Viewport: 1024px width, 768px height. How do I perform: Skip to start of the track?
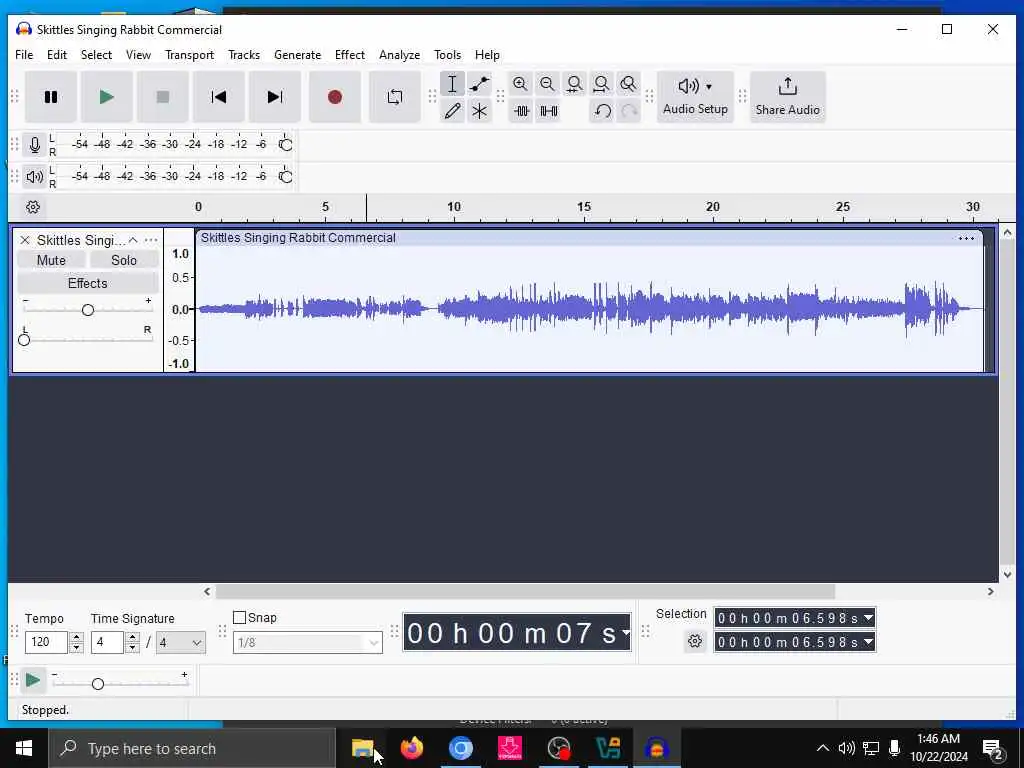point(219,97)
